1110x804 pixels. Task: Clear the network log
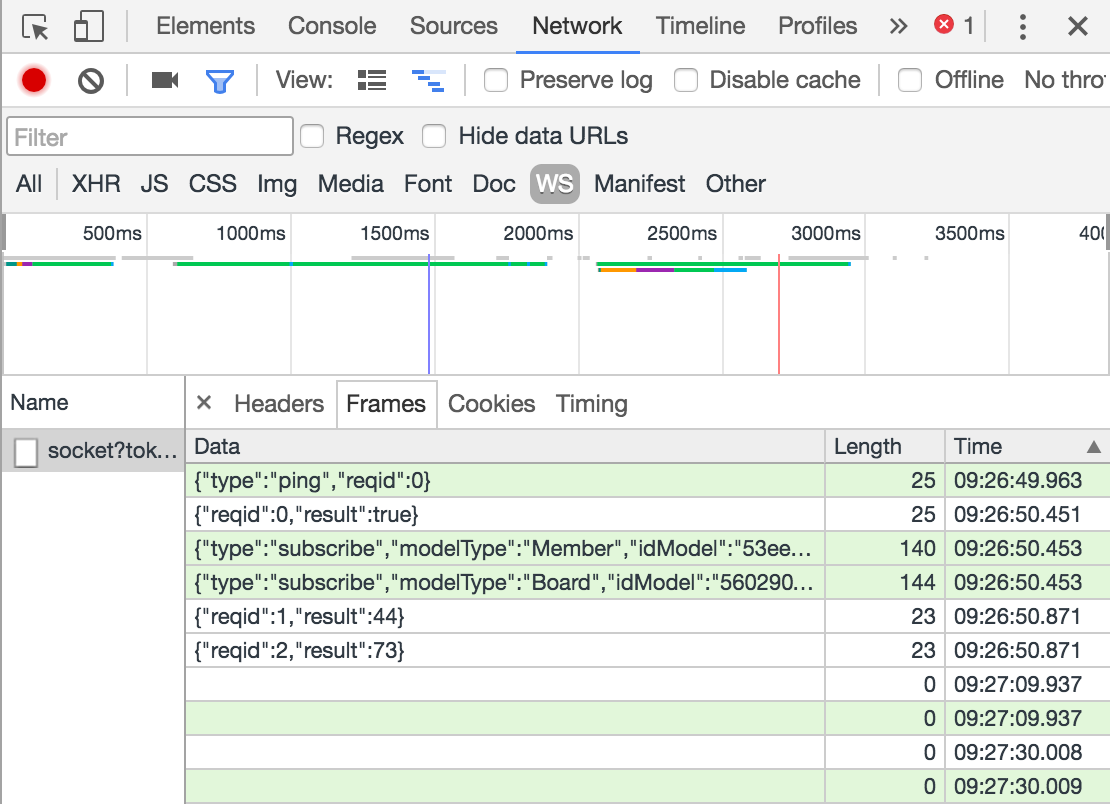(x=91, y=80)
